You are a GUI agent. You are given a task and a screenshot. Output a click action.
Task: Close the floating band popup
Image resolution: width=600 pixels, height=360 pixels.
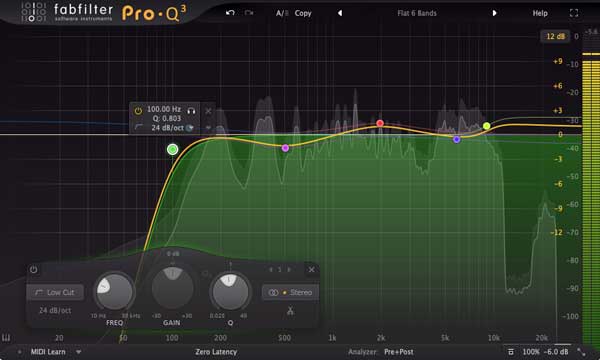pyautogui.click(x=208, y=111)
